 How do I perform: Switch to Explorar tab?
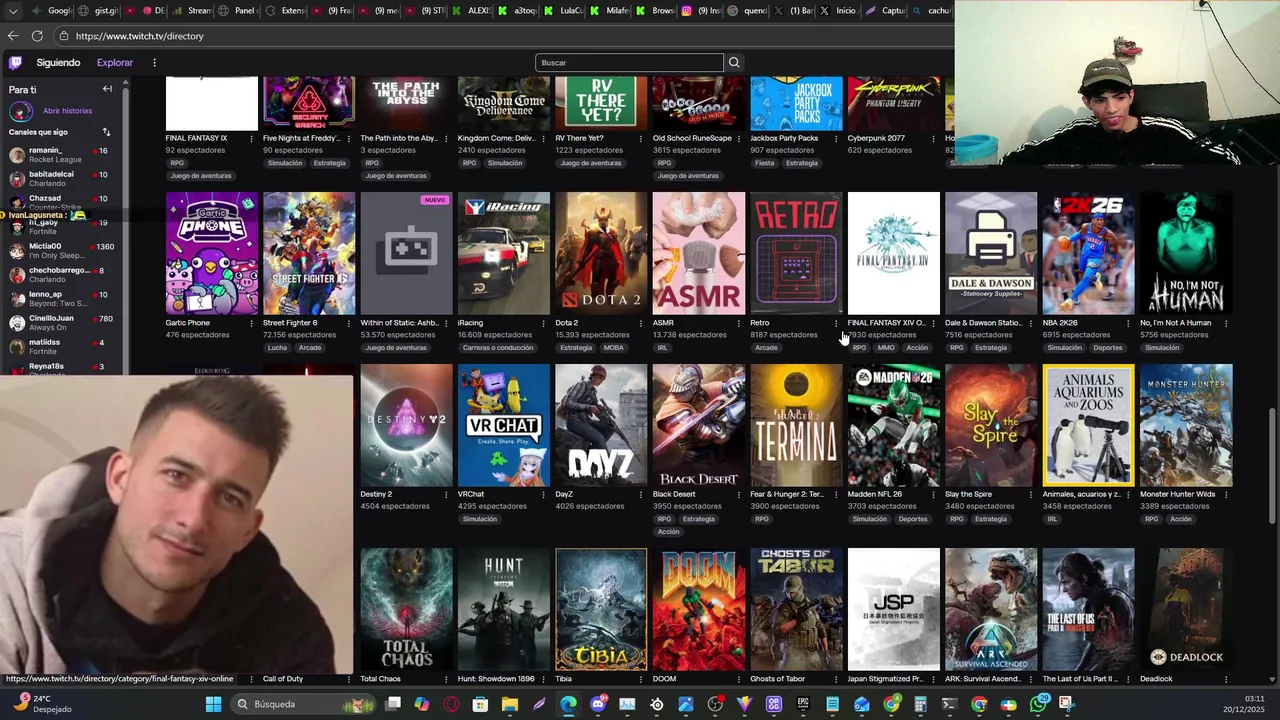click(115, 63)
